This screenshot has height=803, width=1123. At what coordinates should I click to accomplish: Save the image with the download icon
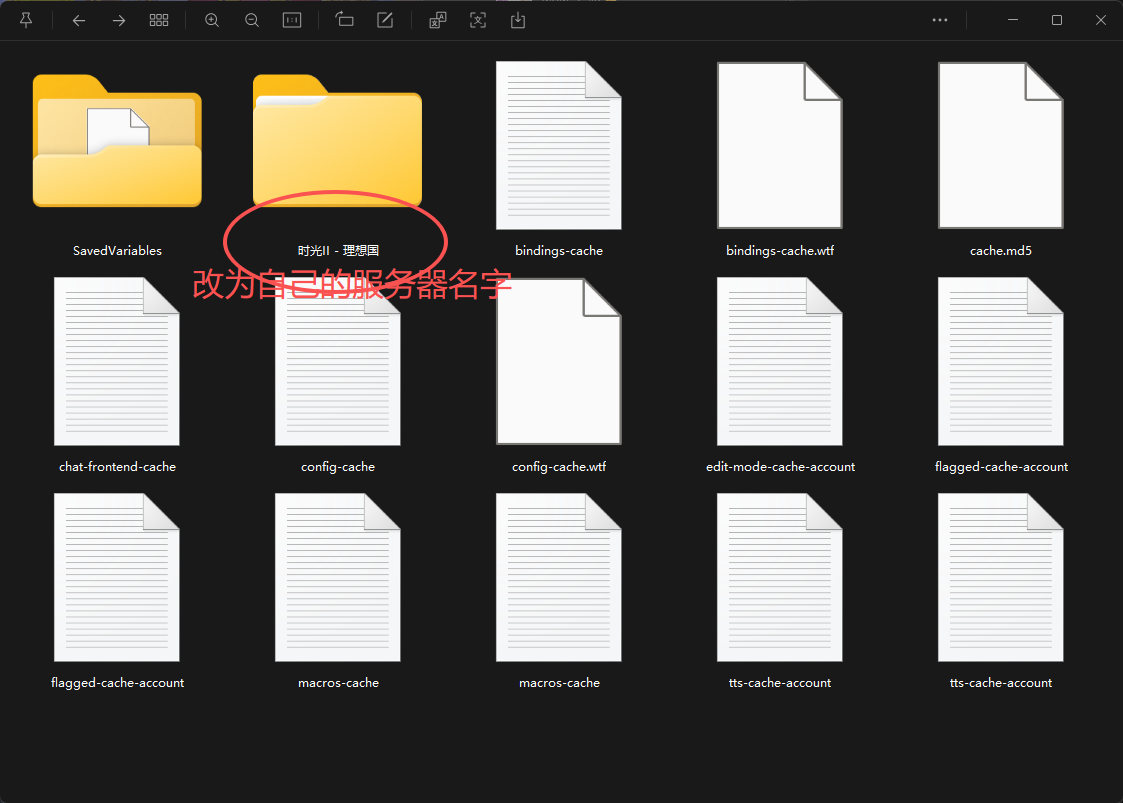point(518,20)
